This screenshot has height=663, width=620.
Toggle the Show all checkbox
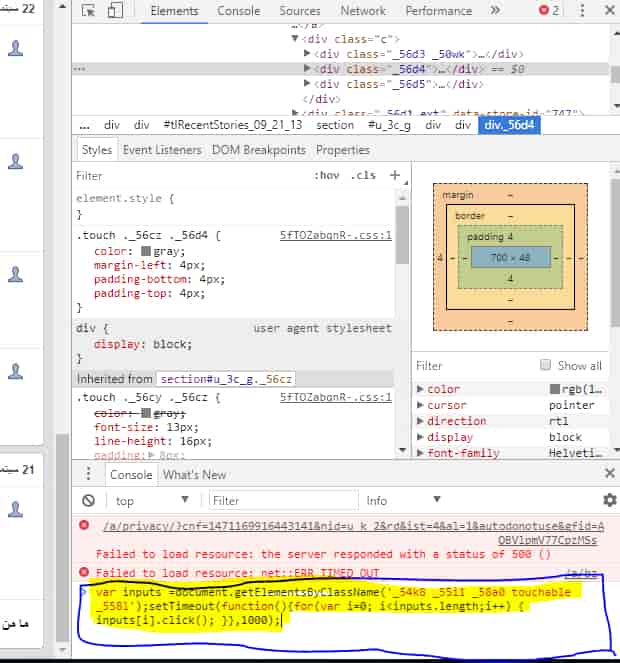tap(546, 365)
